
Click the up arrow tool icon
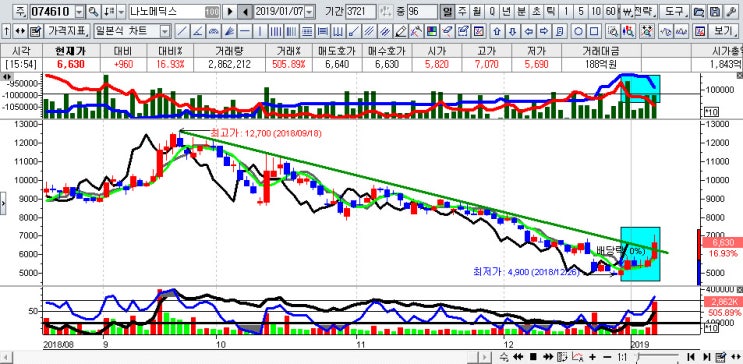(x=496, y=32)
